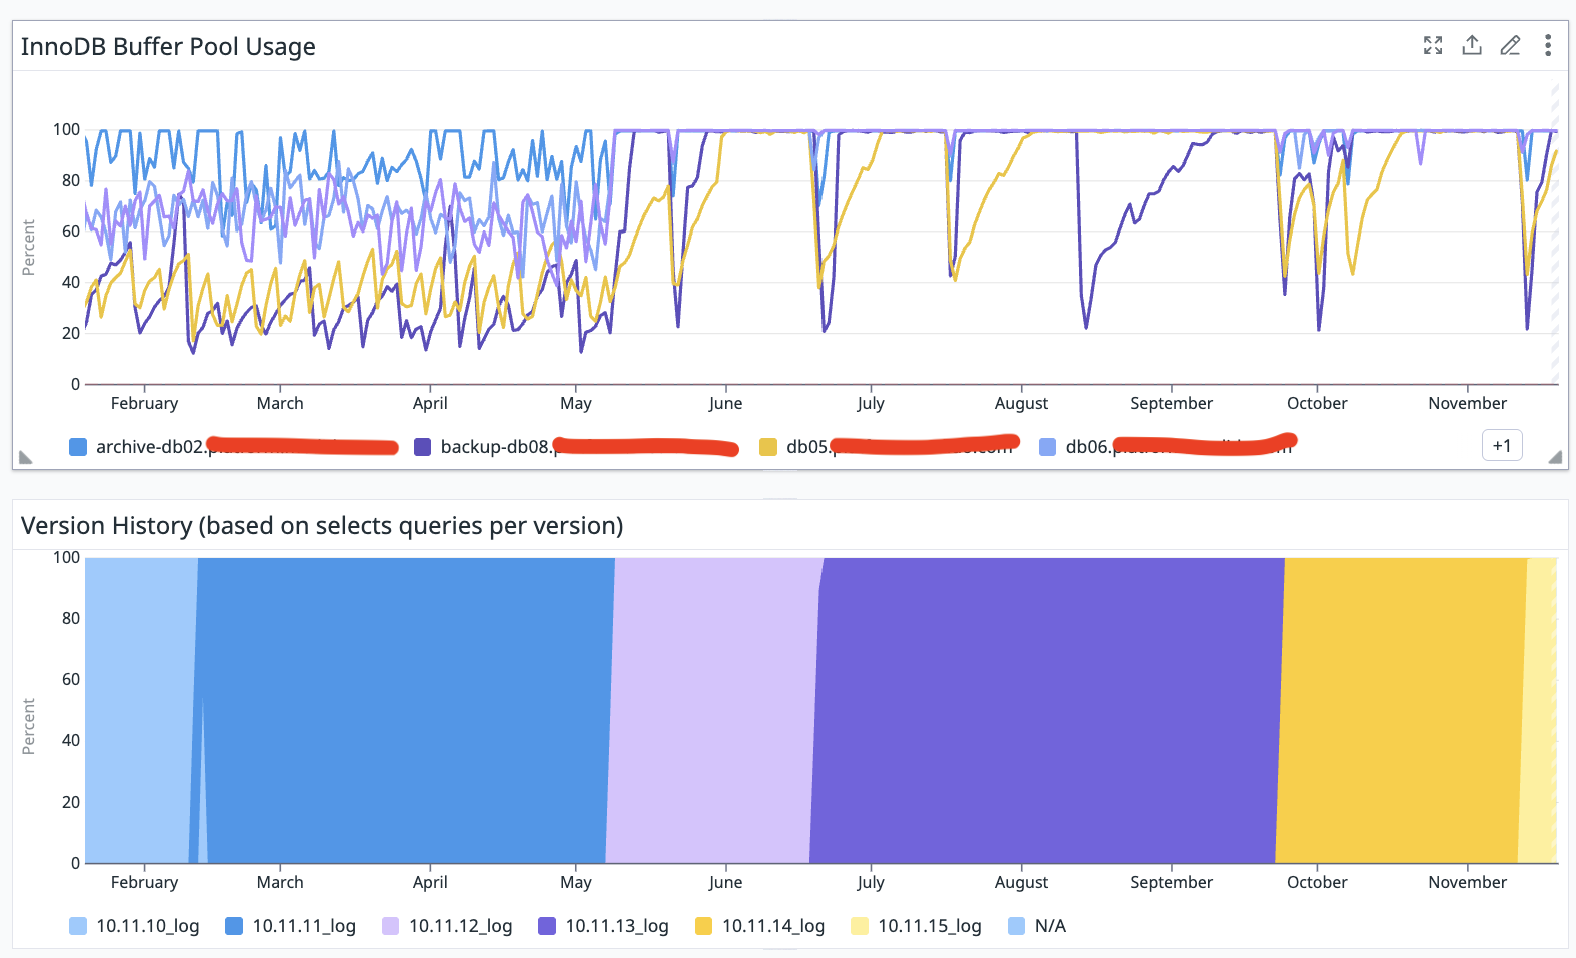The width and height of the screenshot is (1576, 958).
Task: Click the db06 legend color swatch
Action: pos(1048,447)
